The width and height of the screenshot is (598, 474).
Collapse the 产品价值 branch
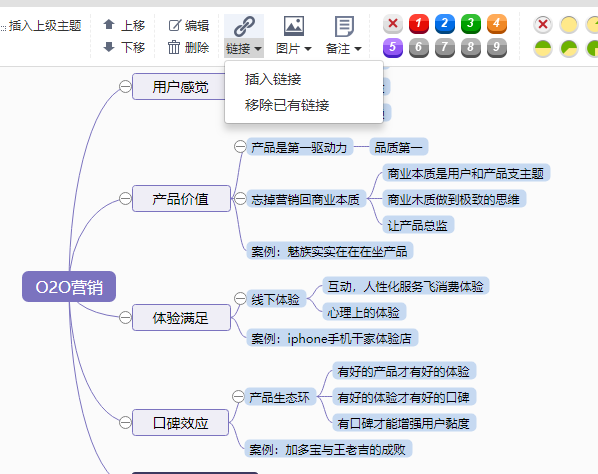coord(125,199)
